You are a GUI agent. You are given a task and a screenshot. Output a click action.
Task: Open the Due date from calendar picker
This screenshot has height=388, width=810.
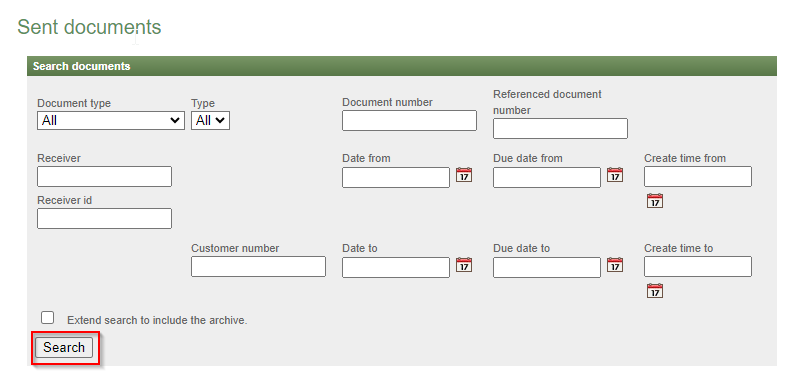click(x=615, y=175)
